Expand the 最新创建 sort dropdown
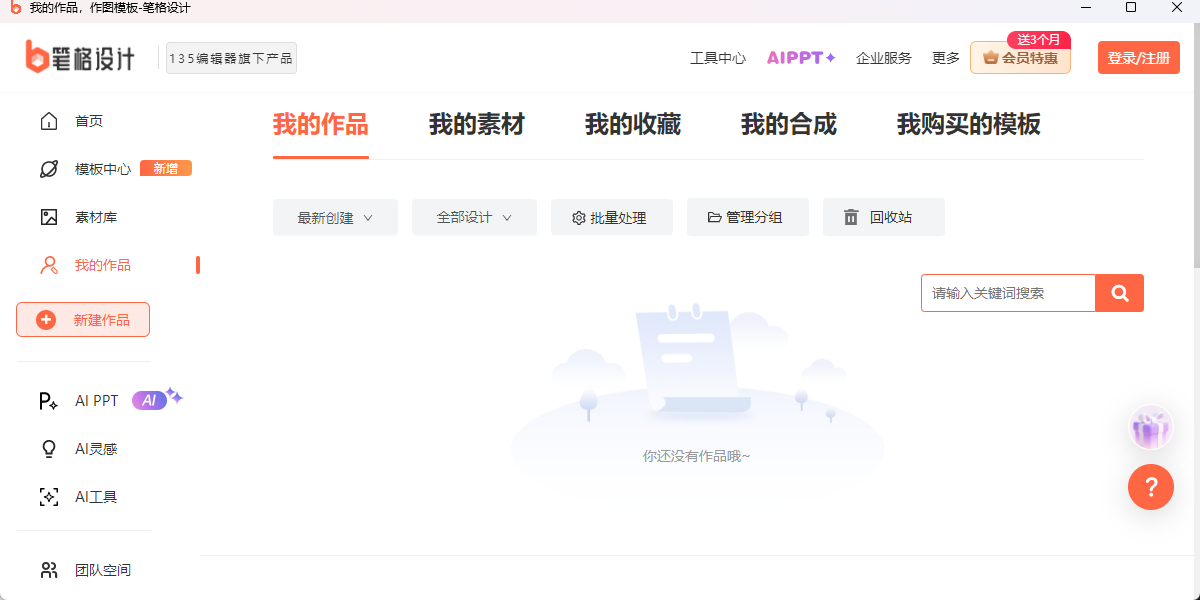This screenshot has width=1200, height=600. [335, 217]
